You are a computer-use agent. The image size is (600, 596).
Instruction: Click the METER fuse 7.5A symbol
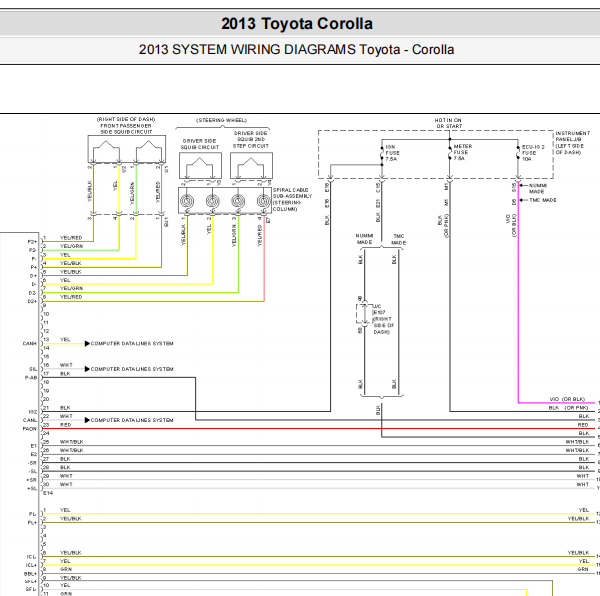450,153
